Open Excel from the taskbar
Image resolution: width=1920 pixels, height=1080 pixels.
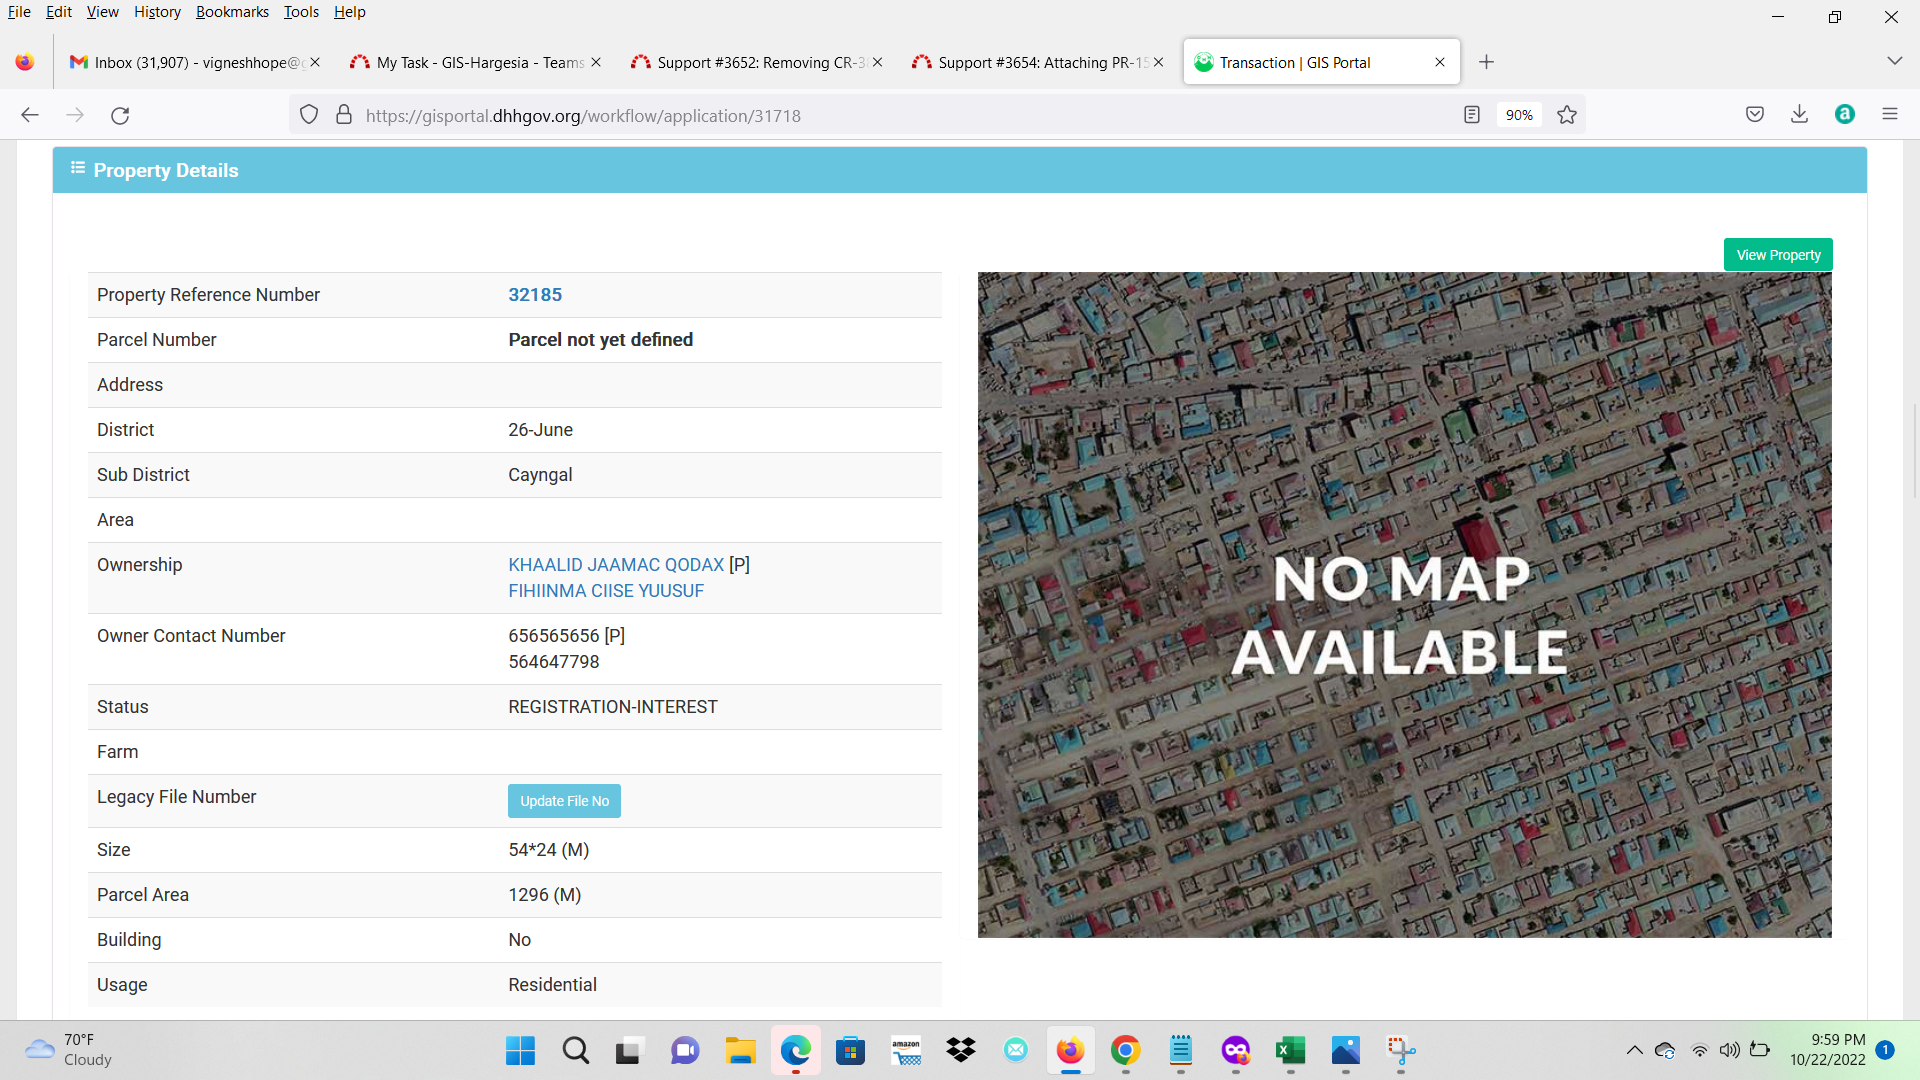[1290, 1050]
